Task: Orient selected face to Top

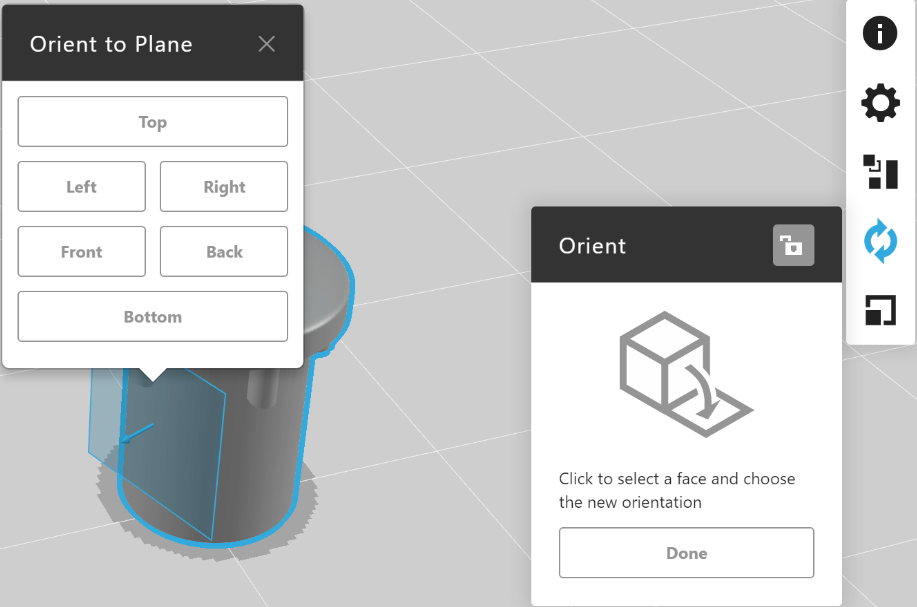Action: 153,122
